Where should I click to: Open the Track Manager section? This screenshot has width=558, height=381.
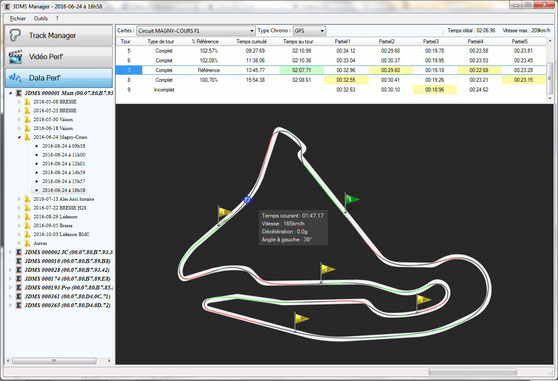pos(59,36)
